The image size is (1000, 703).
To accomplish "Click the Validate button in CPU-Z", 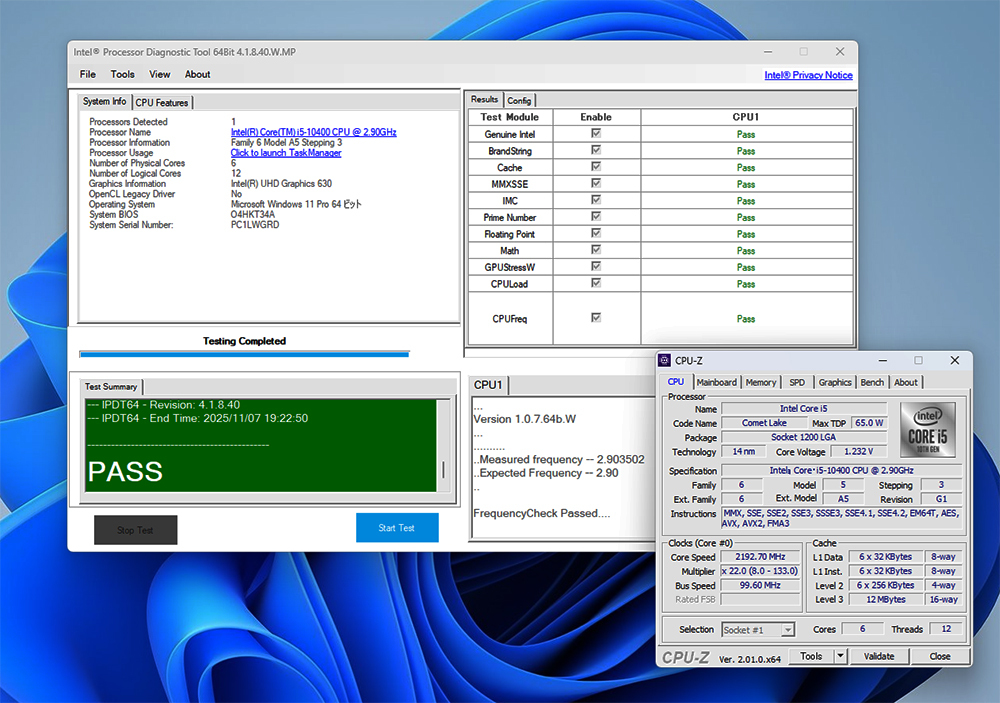I will [879, 657].
